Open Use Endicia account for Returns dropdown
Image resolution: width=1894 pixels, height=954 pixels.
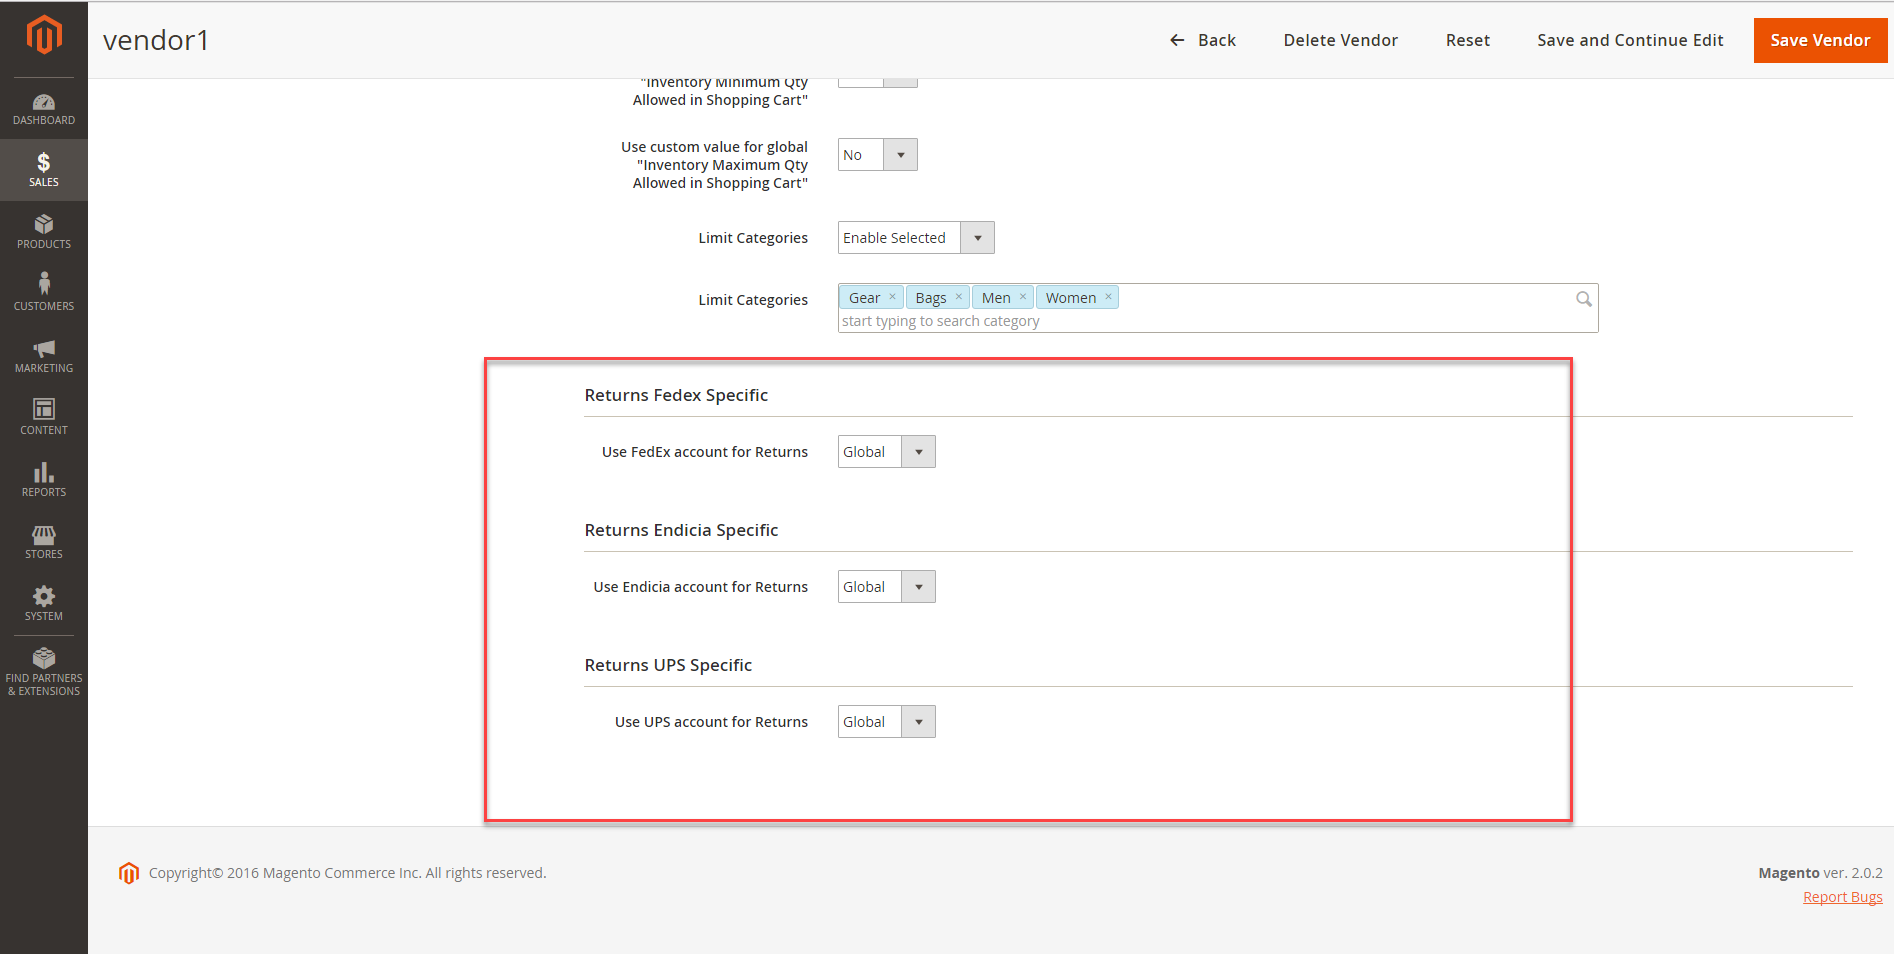[886, 587]
